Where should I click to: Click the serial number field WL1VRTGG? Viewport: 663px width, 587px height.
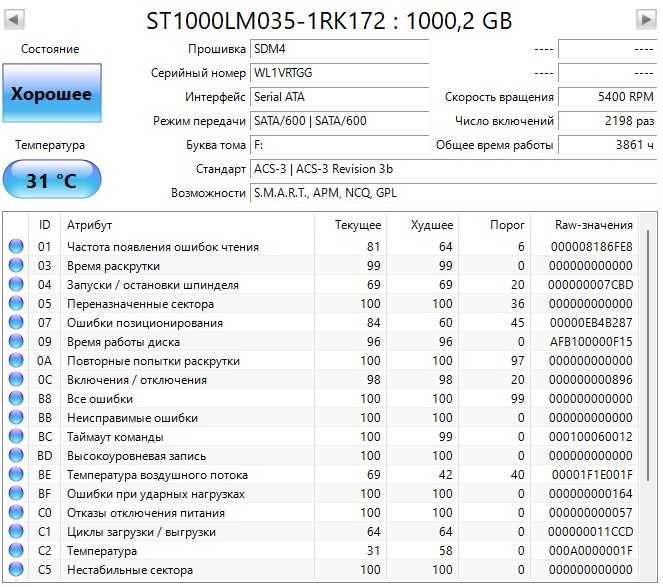pyautogui.click(x=340, y=73)
